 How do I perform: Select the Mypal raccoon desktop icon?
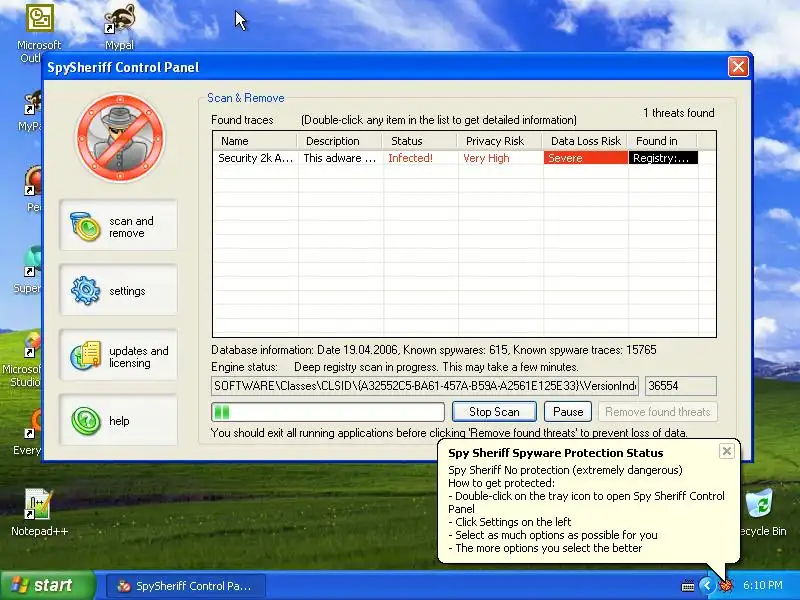coord(119,28)
